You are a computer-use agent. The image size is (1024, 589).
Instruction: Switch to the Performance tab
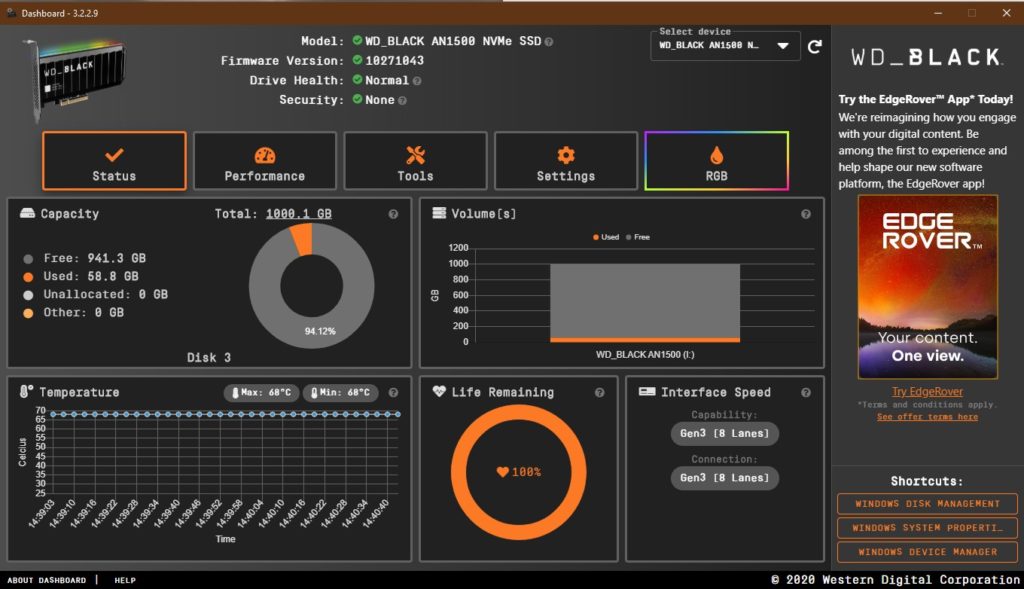point(264,161)
